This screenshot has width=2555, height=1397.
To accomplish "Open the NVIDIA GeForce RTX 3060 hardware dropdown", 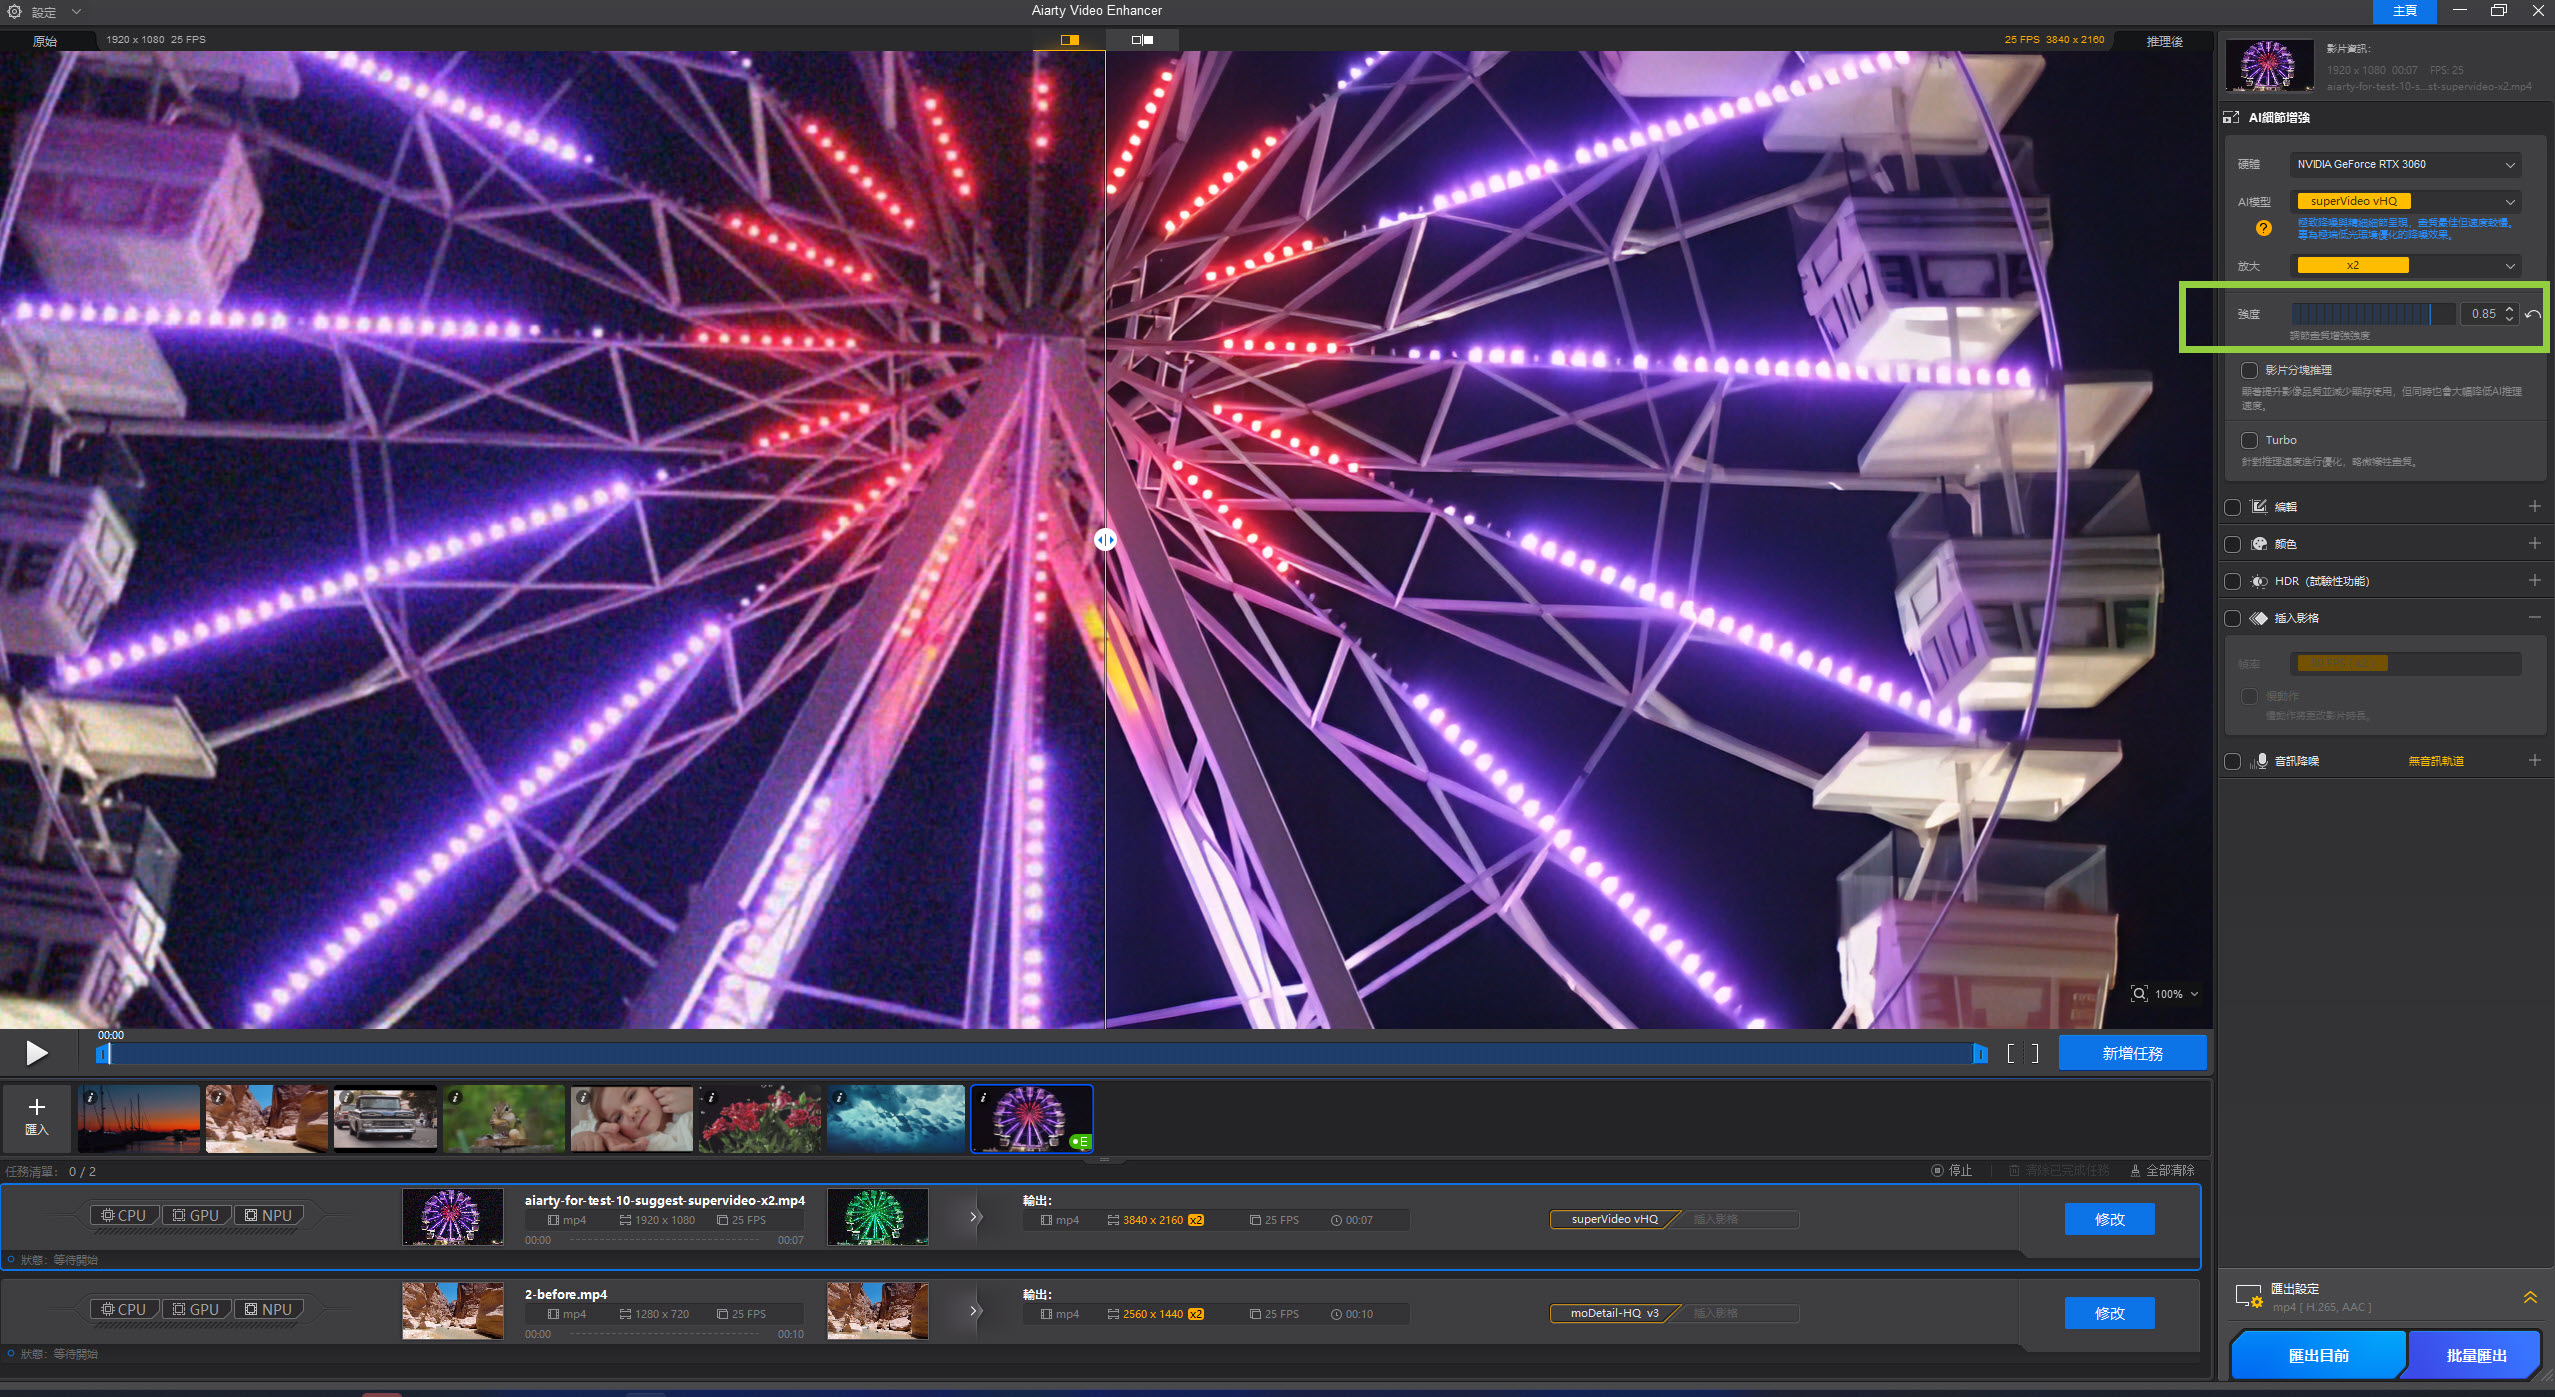I will coord(2404,165).
